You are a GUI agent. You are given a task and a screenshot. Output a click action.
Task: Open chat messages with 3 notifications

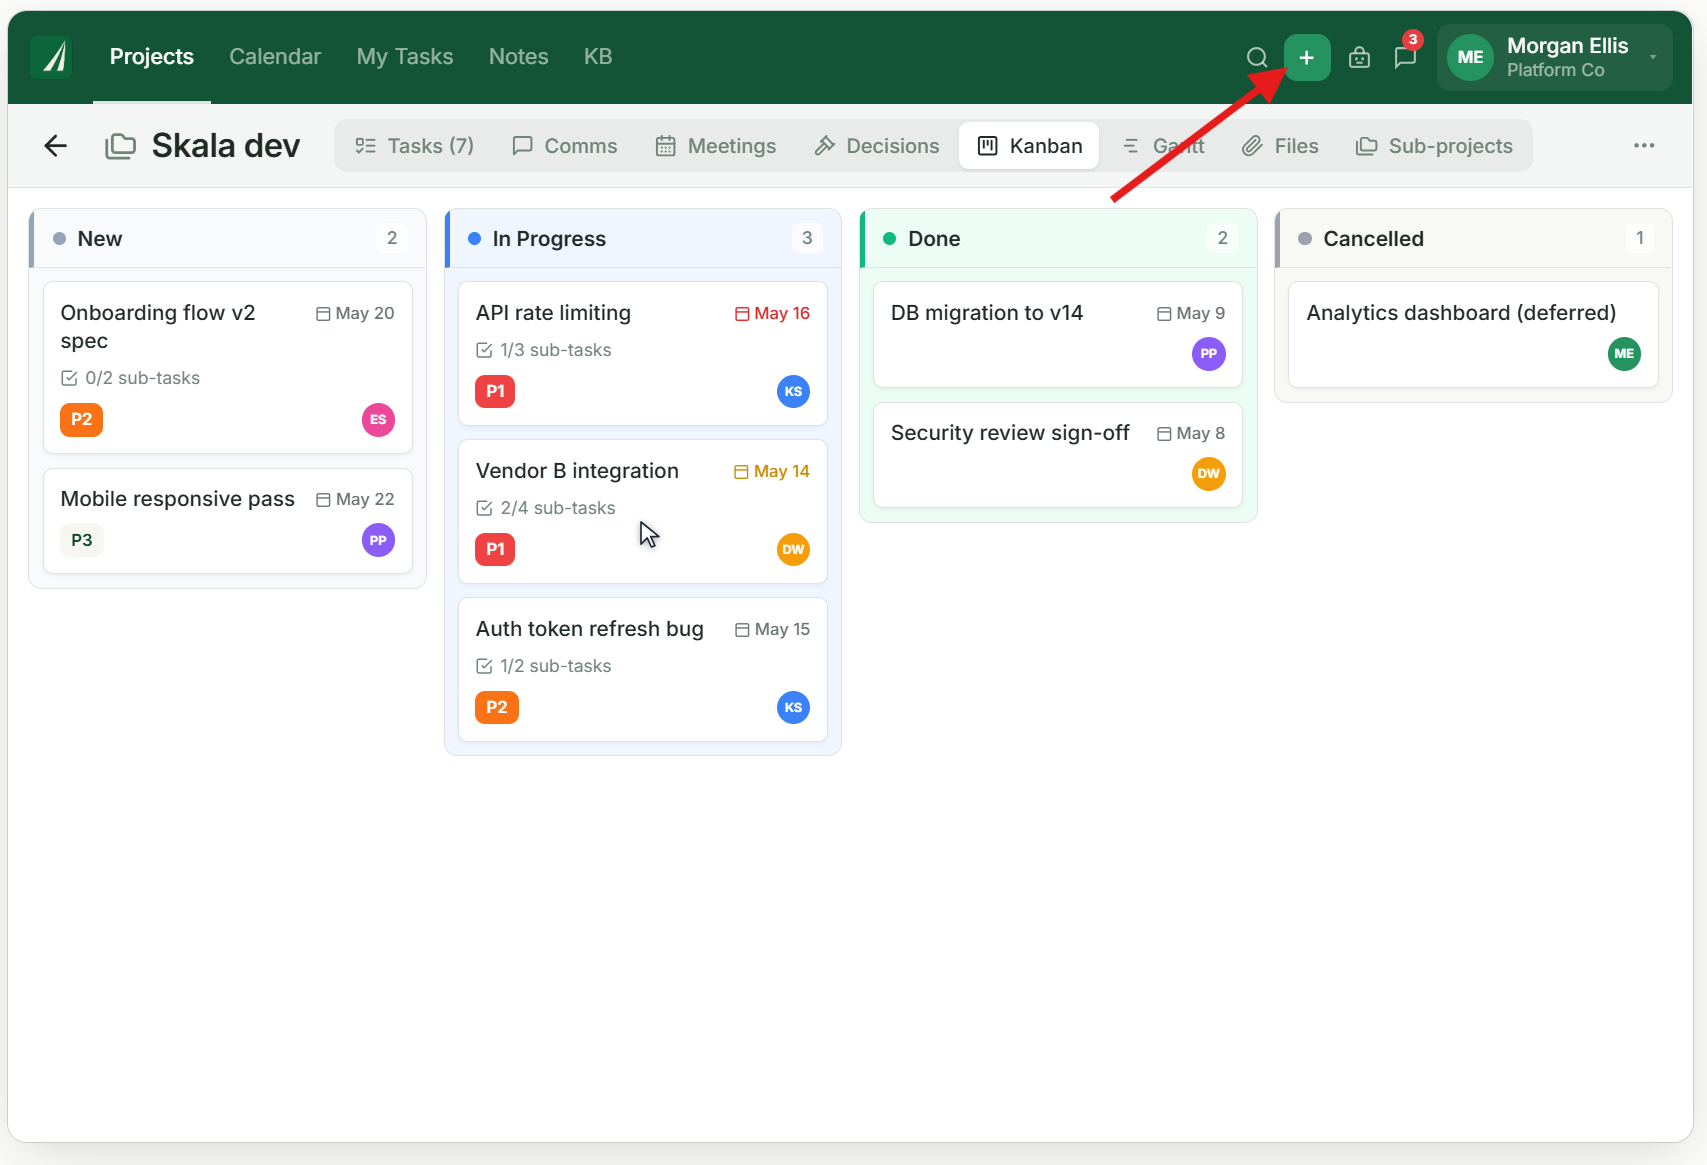click(x=1406, y=57)
